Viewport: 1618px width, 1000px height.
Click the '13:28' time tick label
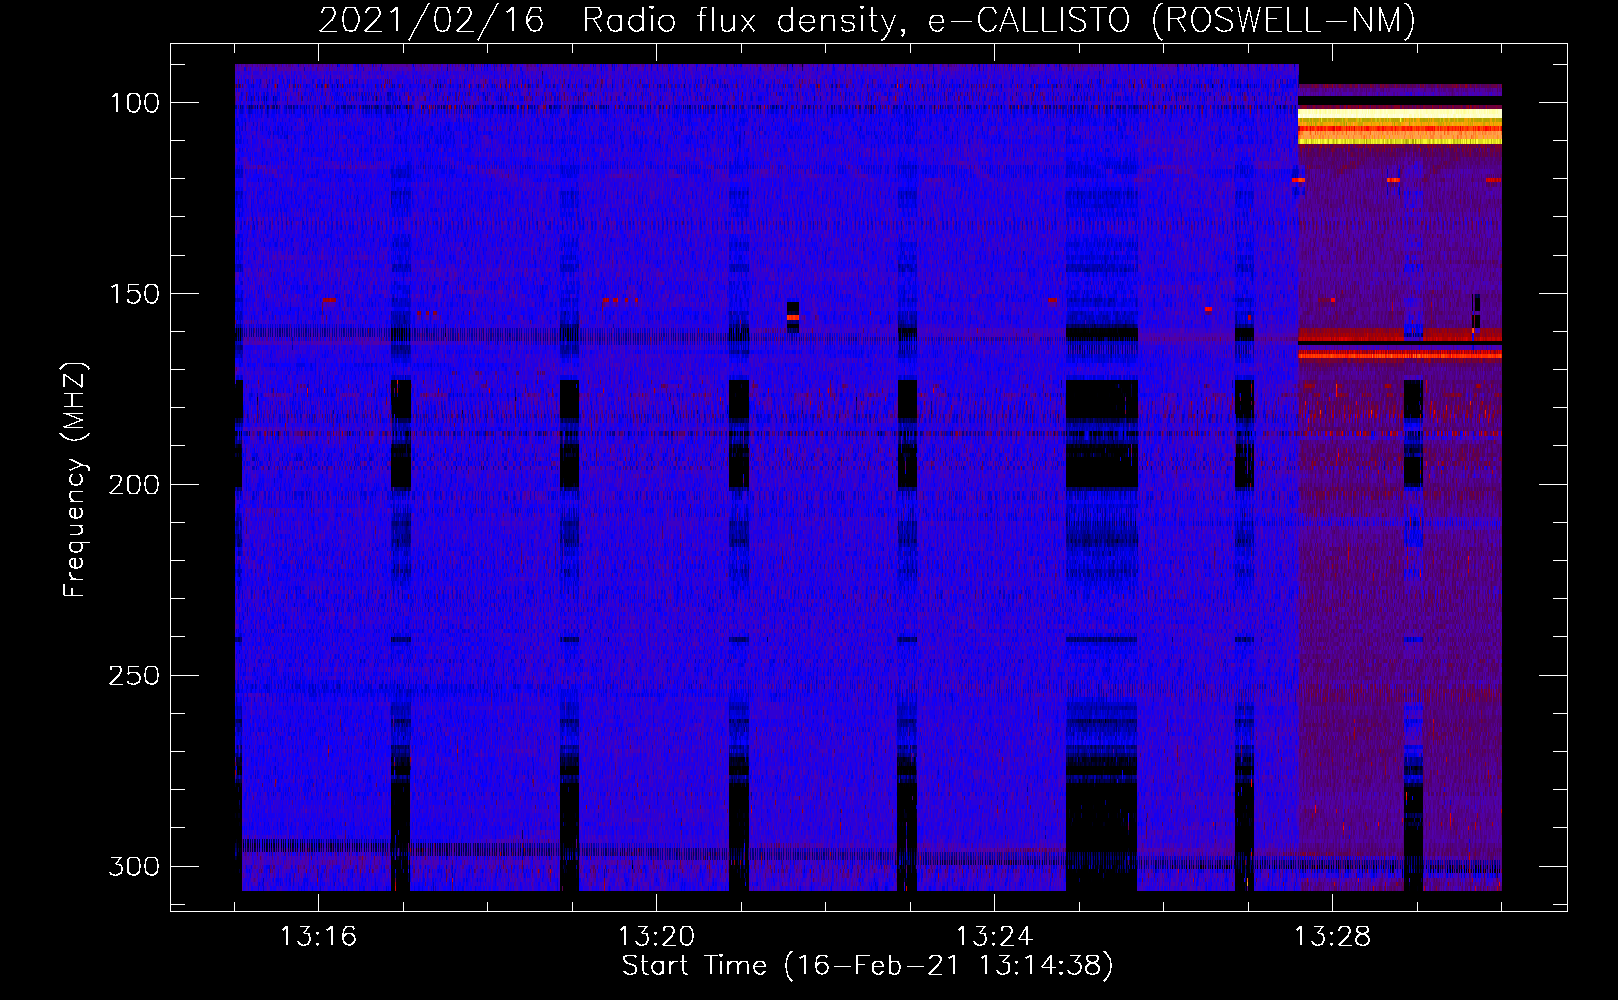tap(1332, 937)
